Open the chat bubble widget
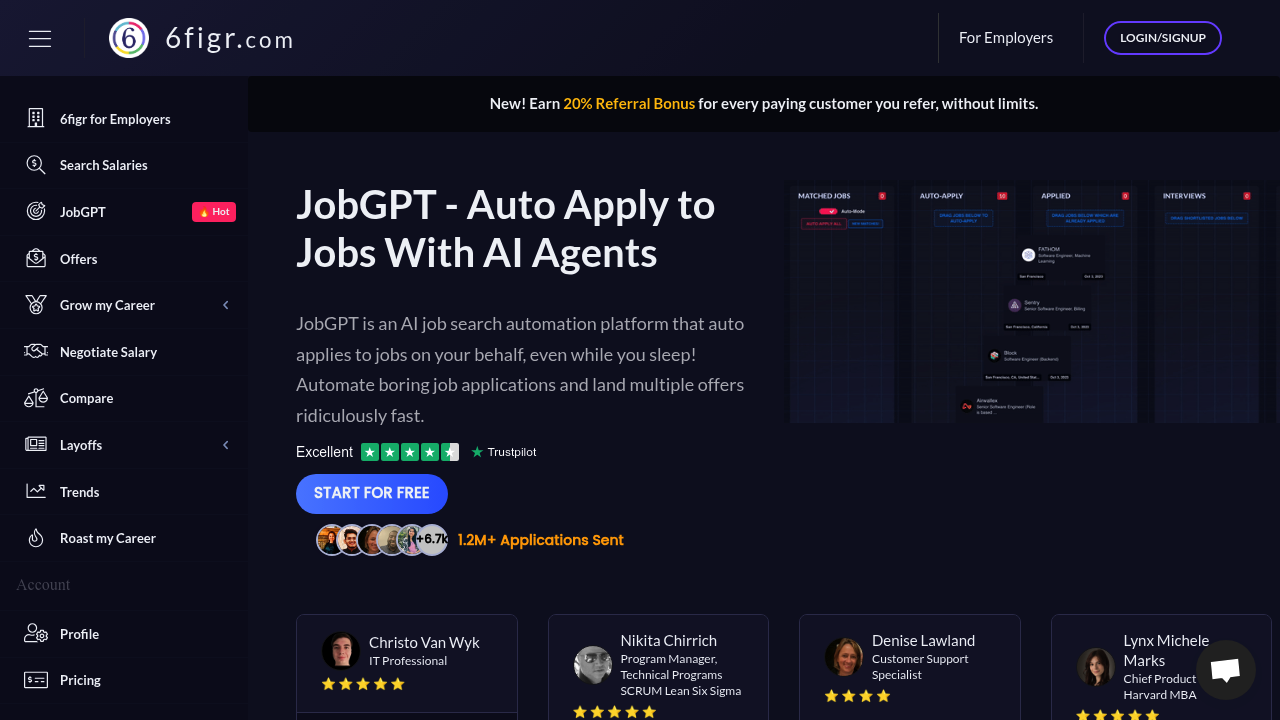Viewport: 1280px width, 720px height. point(1225,670)
